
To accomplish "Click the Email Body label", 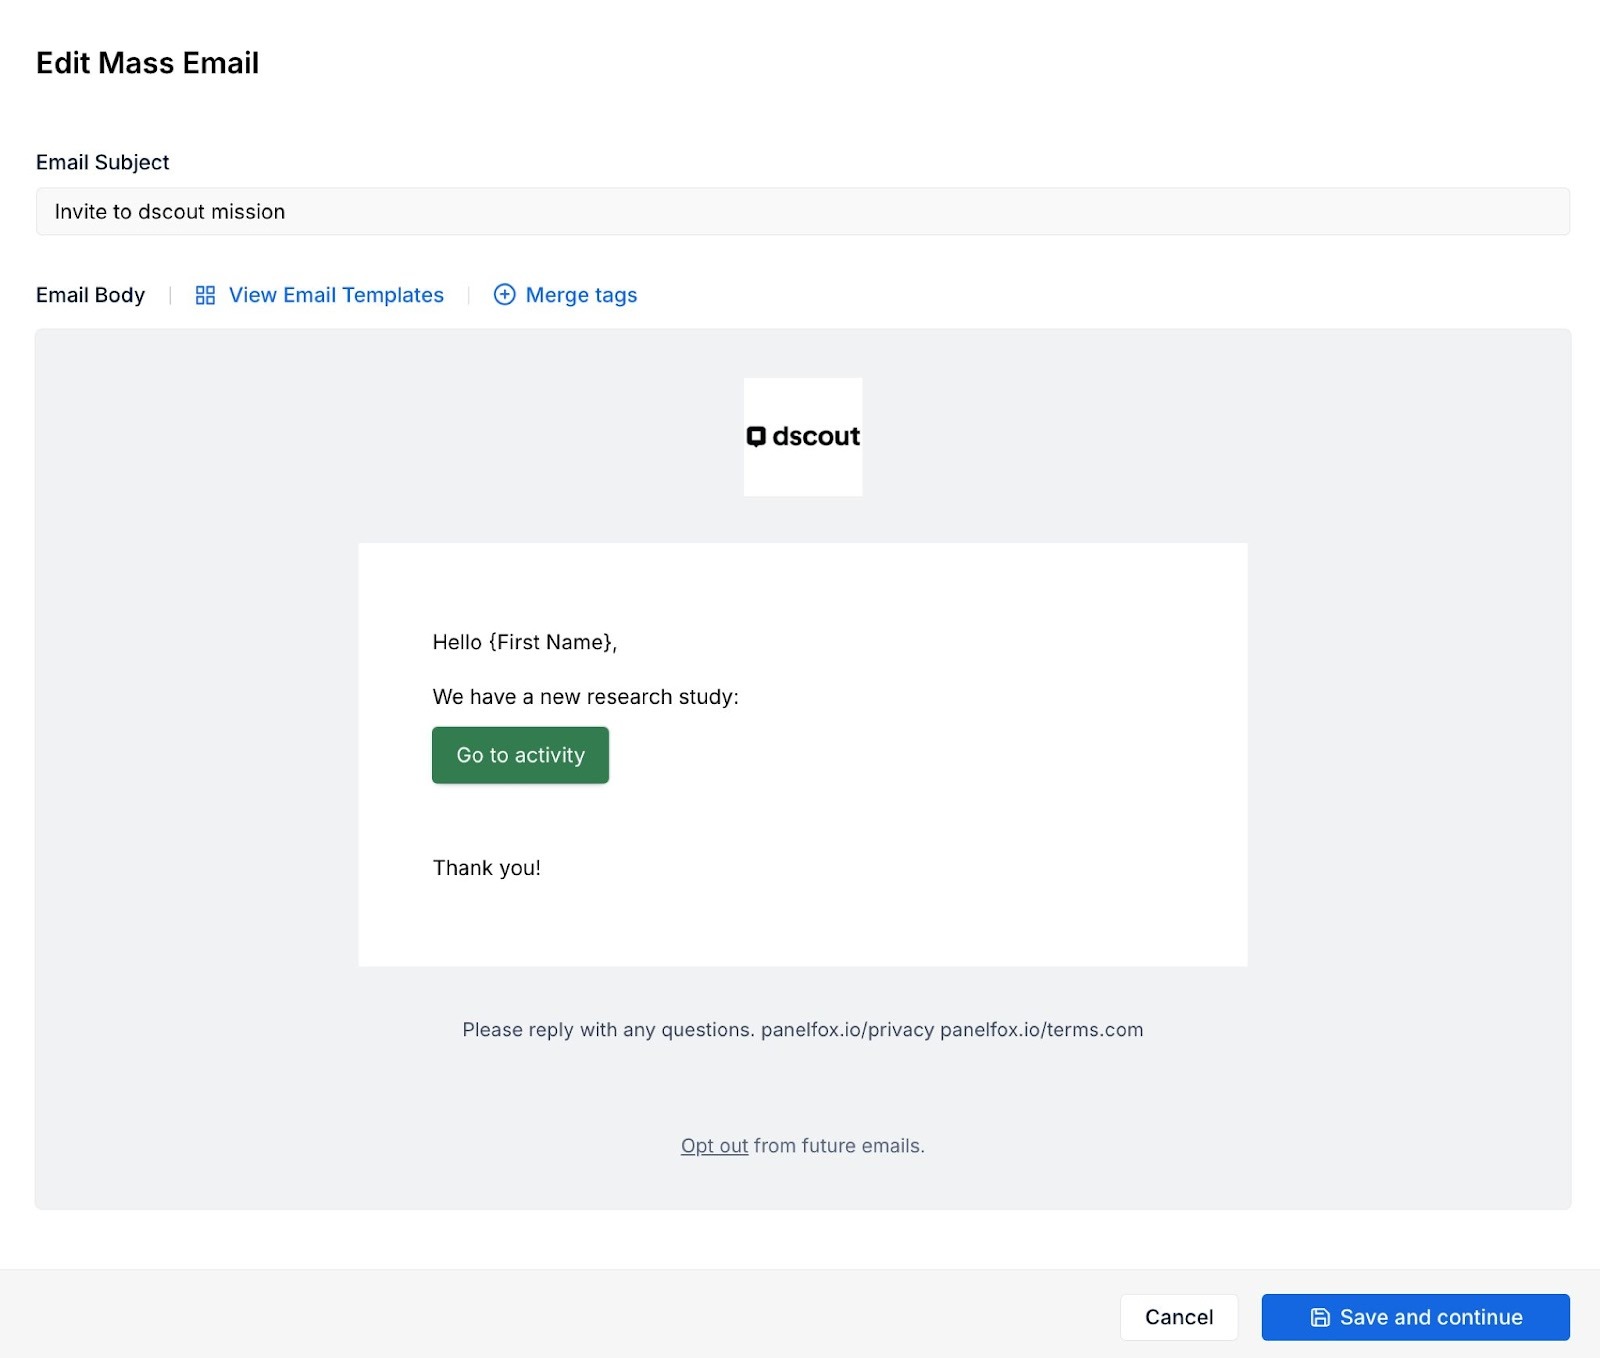I will pyautogui.click(x=90, y=295).
